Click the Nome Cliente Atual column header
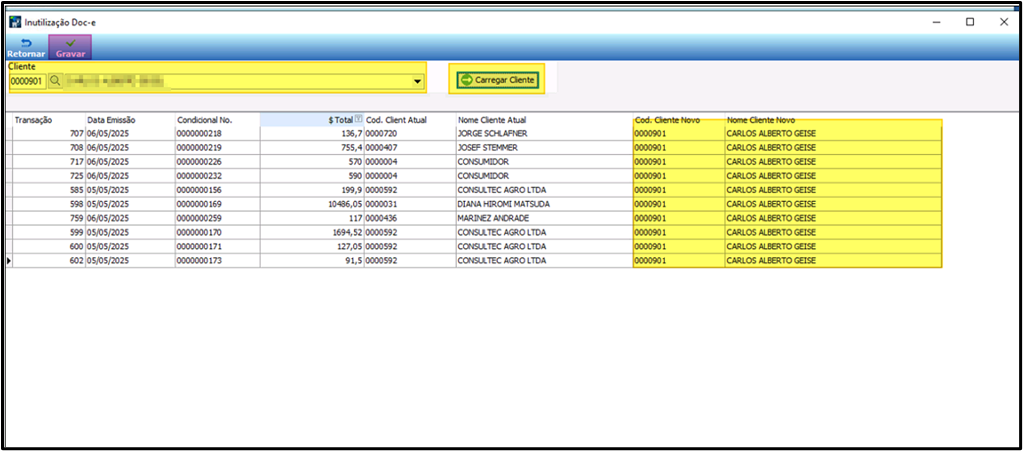 click(544, 120)
